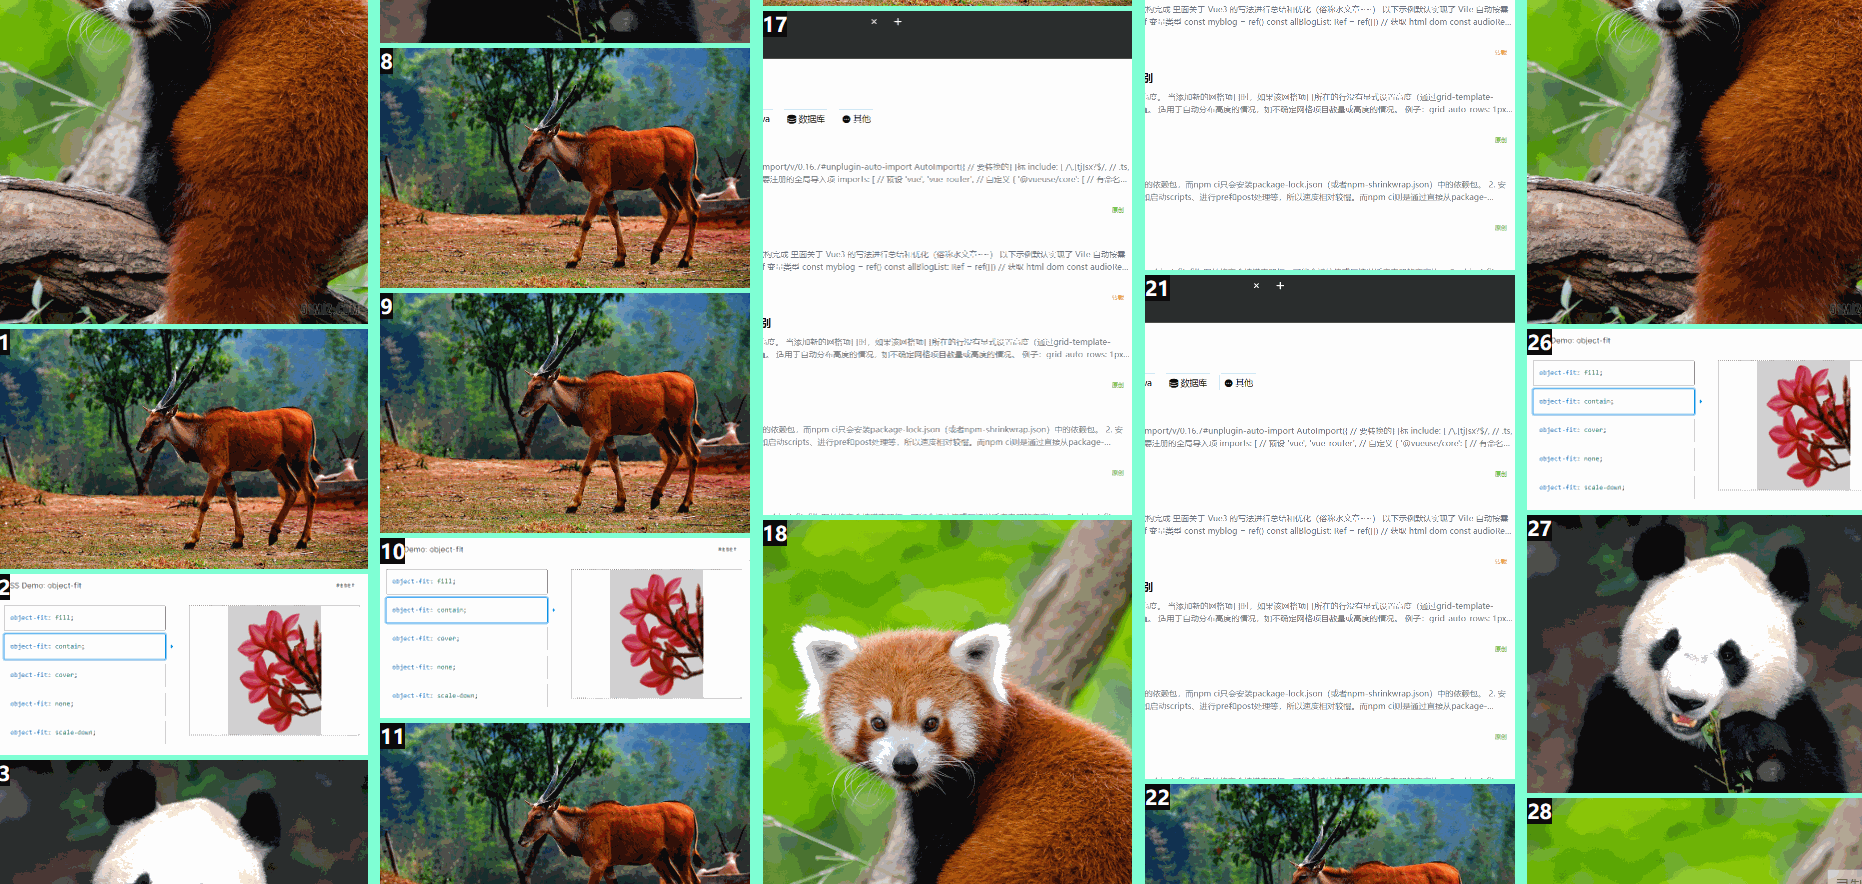This screenshot has width=1862, height=884.
Task: Click the flower preview image in card 26
Action: 1804,426
